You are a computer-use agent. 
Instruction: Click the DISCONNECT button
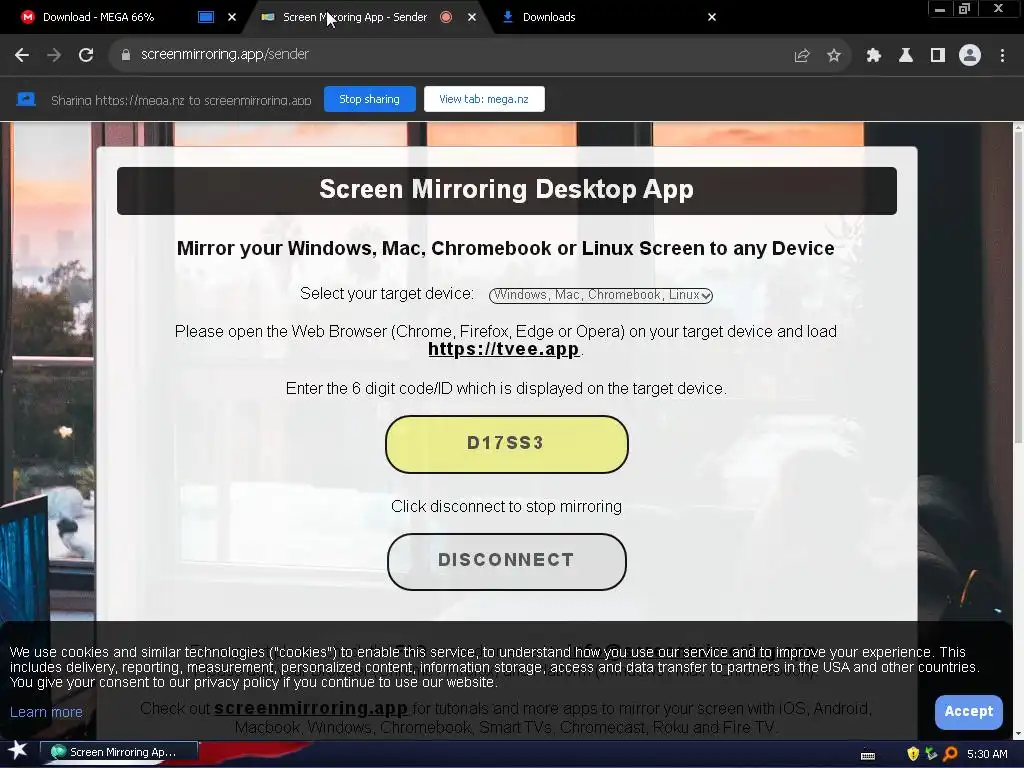pos(507,562)
